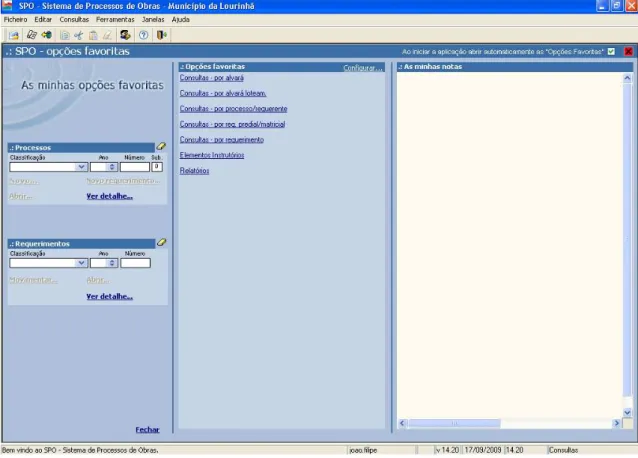Click Consultas in the status bar
Viewport: 638px width, 458px height.
tap(564, 450)
